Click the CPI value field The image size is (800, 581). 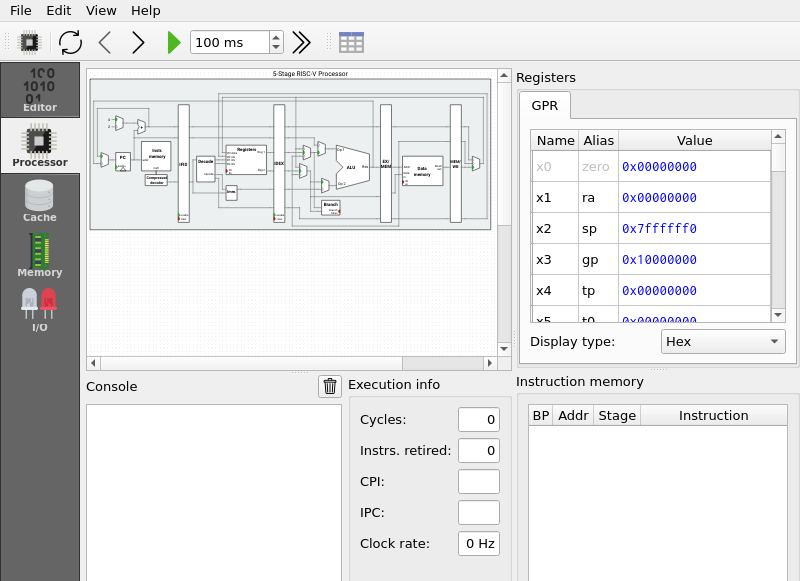(x=479, y=482)
